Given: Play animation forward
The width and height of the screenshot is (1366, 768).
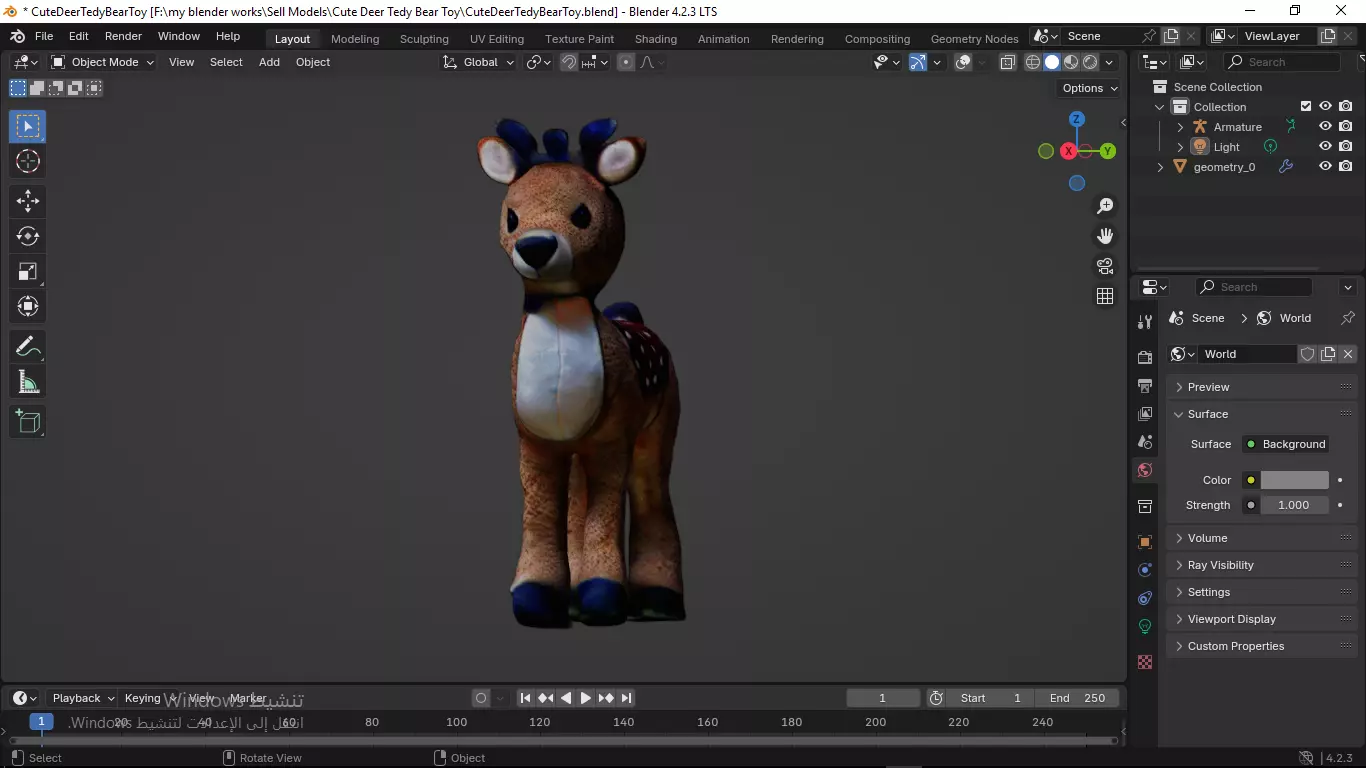Looking at the screenshot, I should pyautogui.click(x=586, y=698).
